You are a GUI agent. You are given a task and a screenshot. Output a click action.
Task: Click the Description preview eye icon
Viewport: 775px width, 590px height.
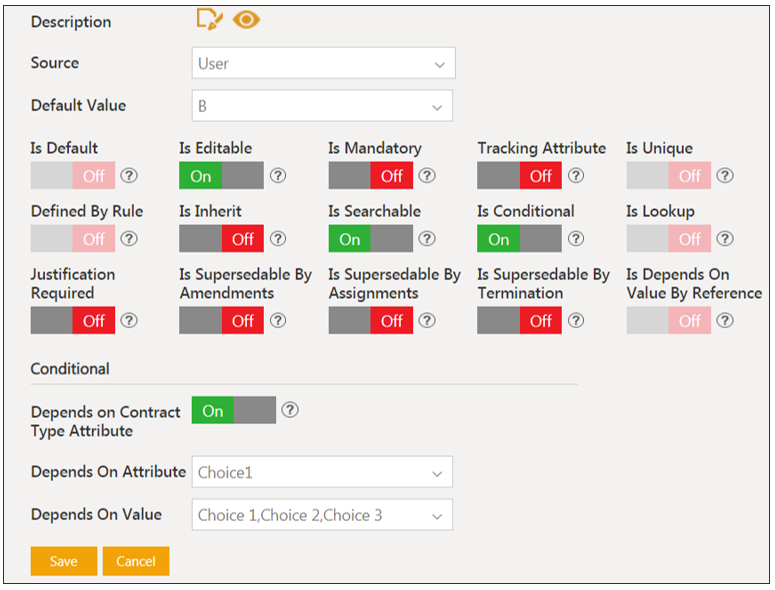point(246,20)
